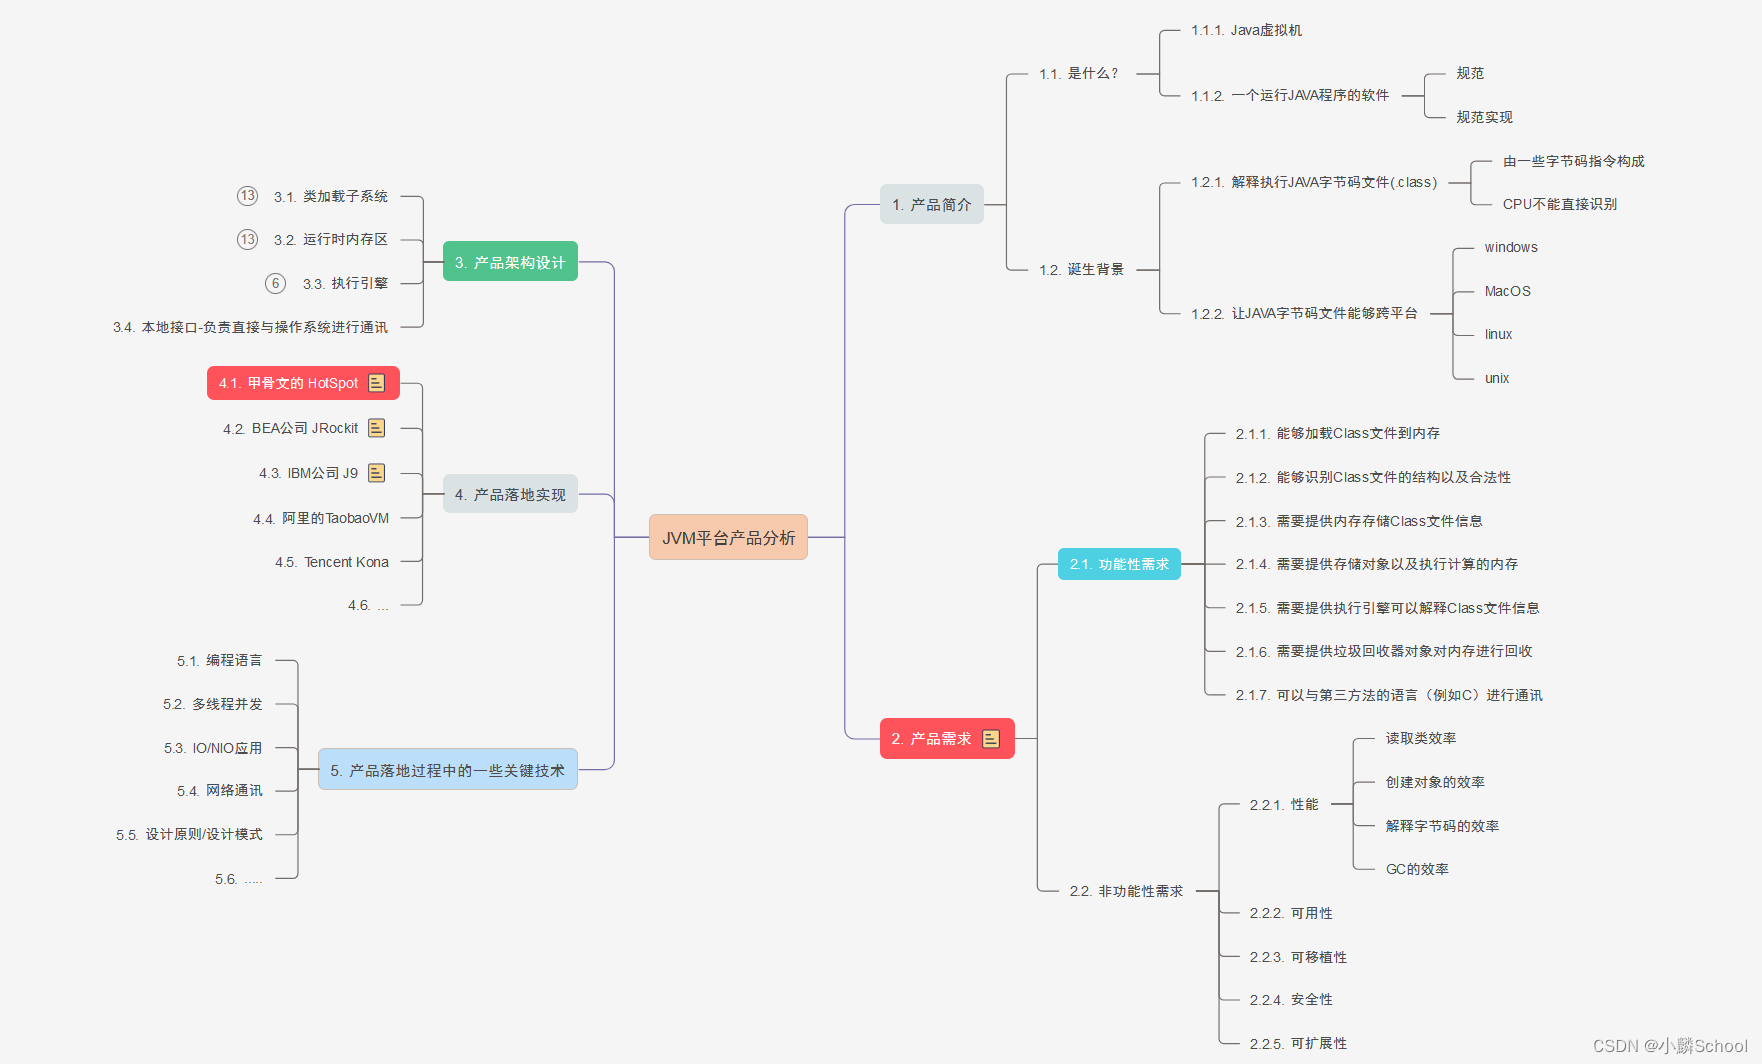The height and width of the screenshot is (1064, 1762).
Task: Click topic 2.1.5. 需要提供执行引擎可以解释Class文件信息
Action: [x=1387, y=609]
